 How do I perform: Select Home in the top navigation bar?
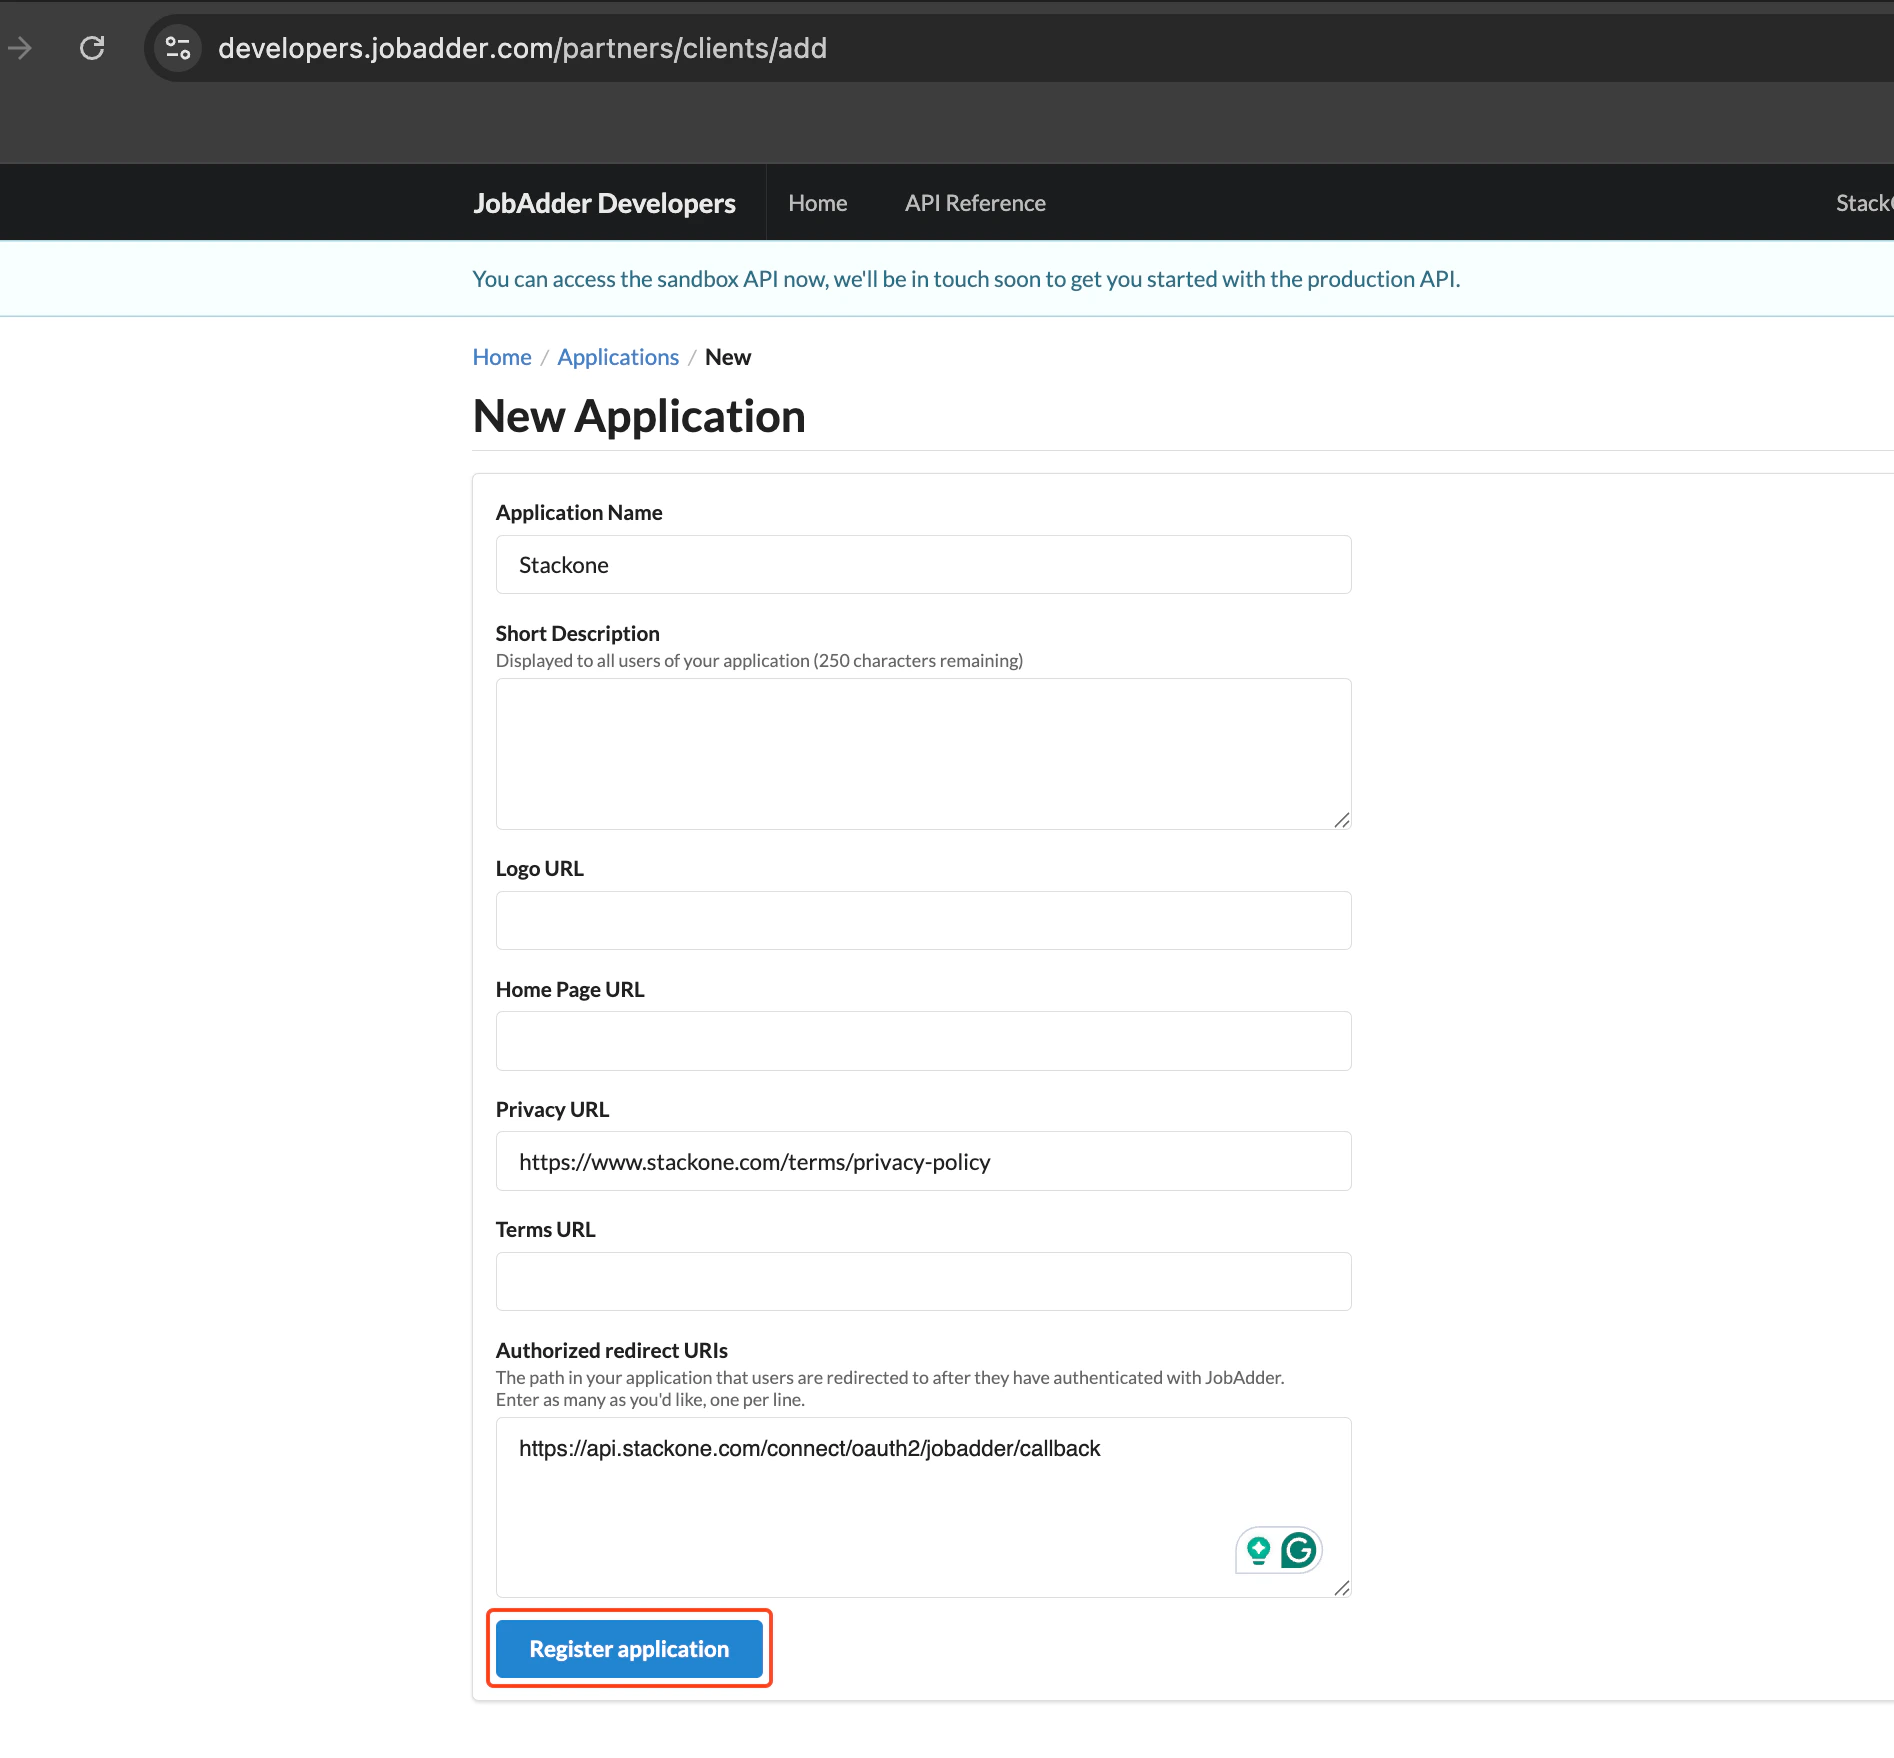(817, 202)
